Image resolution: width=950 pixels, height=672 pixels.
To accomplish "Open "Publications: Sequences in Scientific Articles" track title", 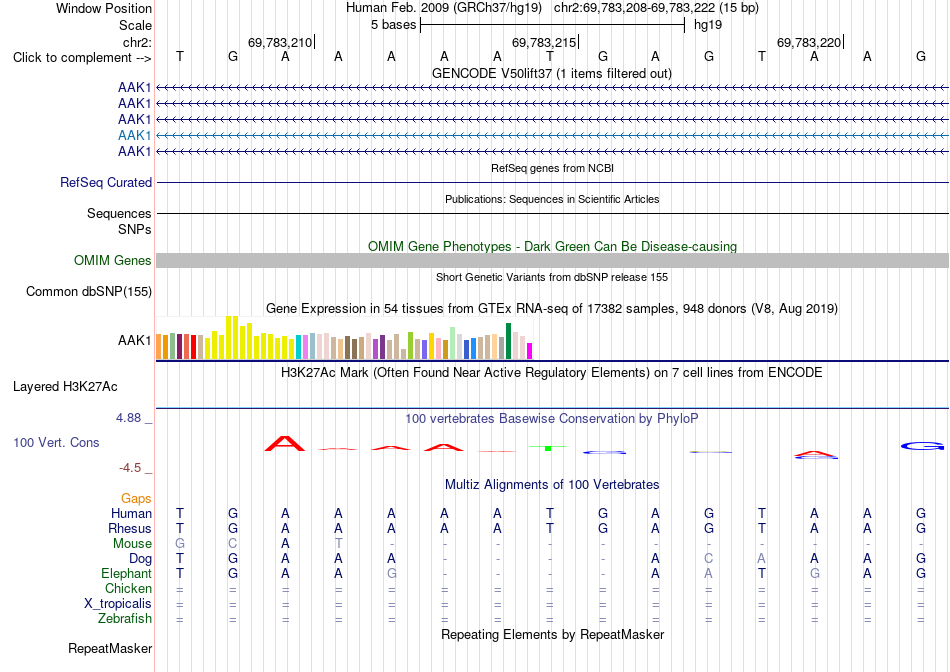I will [x=552, y=199].
